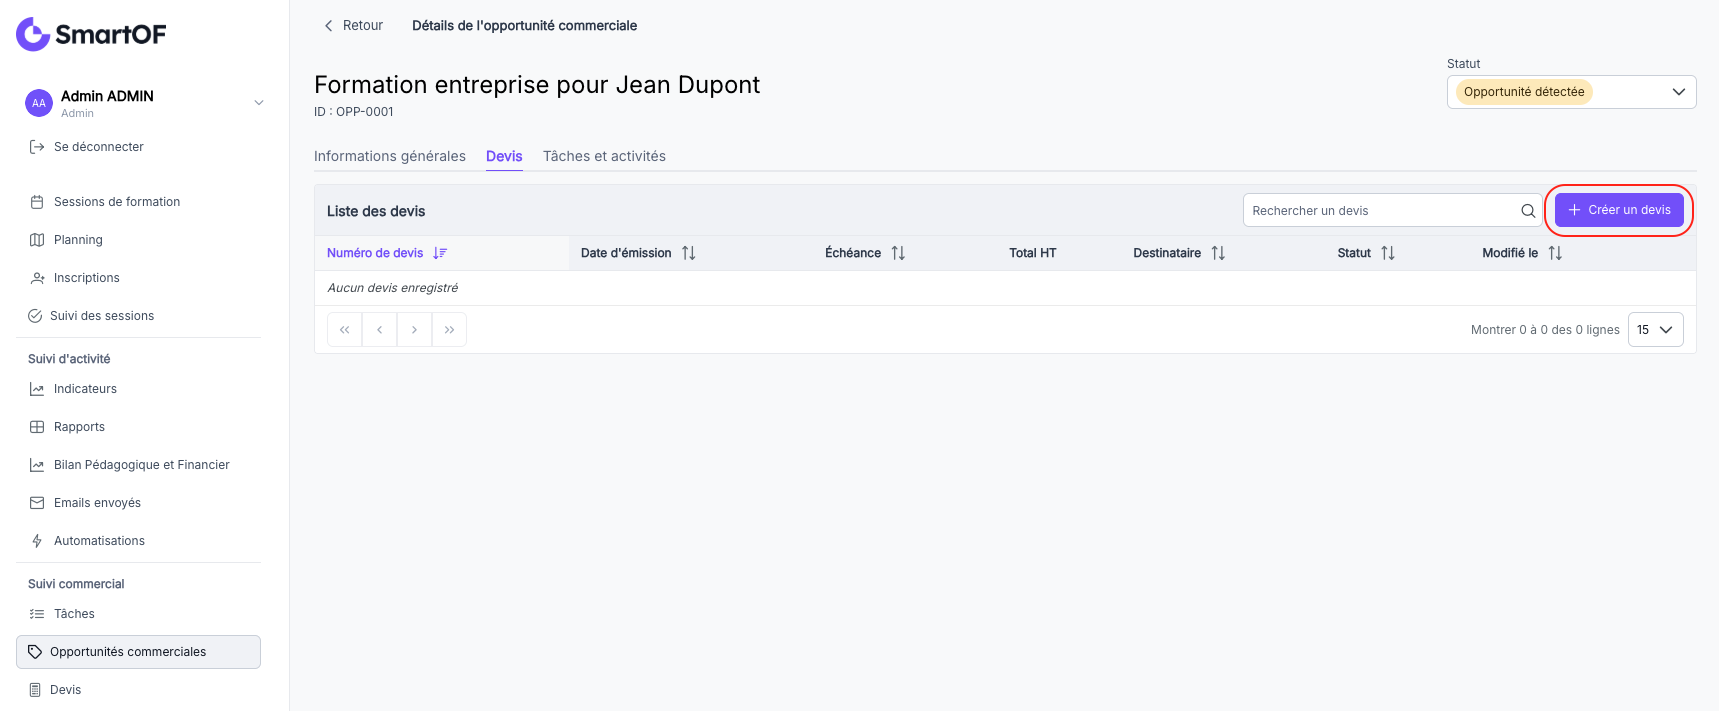Open Bilan Pédagogique et Financier
Viewport: 1719px width, 711px height.
point(142,465)
